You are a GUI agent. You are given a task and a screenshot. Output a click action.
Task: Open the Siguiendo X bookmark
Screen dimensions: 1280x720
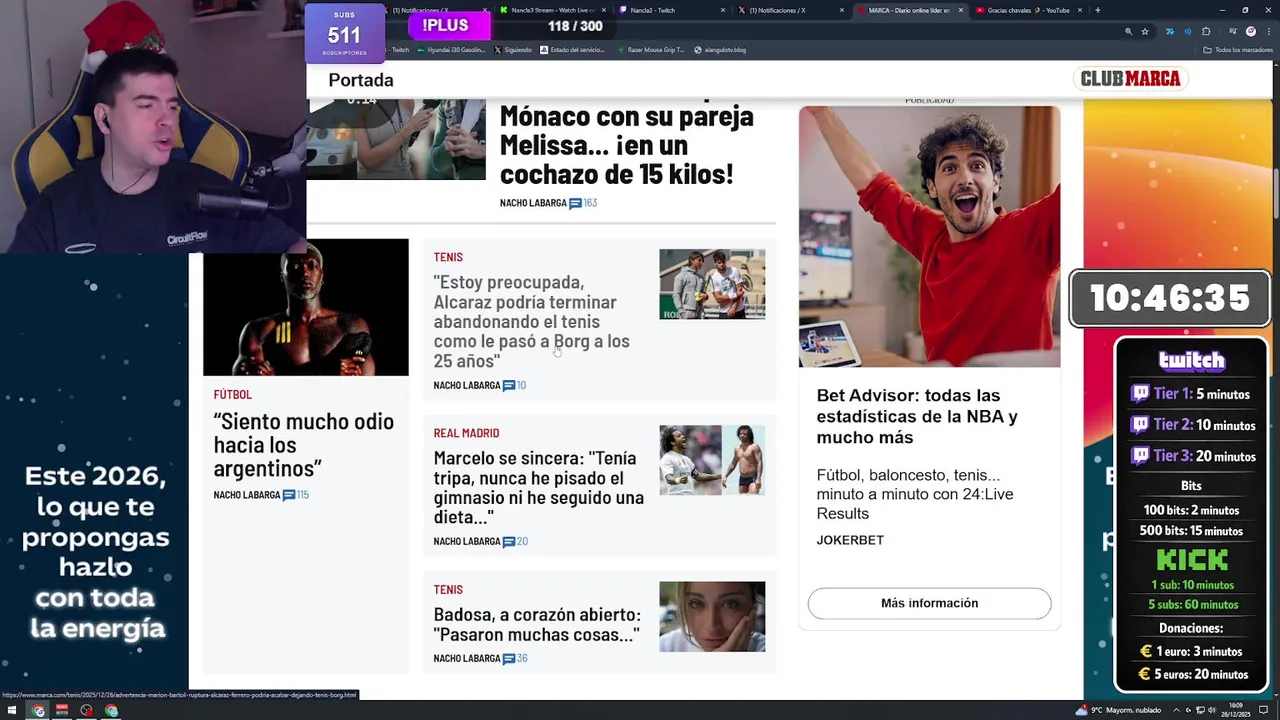pyautogui.click(x=514, y=50)
